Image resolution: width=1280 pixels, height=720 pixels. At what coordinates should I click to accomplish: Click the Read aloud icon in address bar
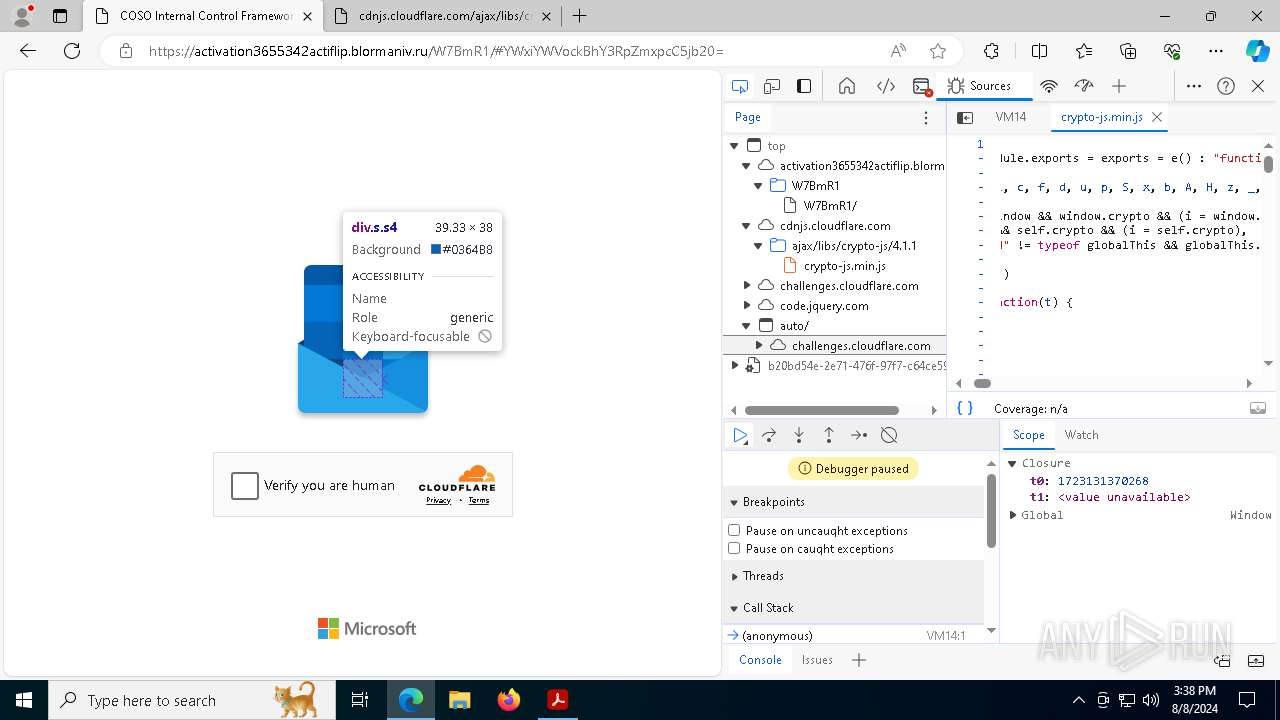(x=898, y=51)
